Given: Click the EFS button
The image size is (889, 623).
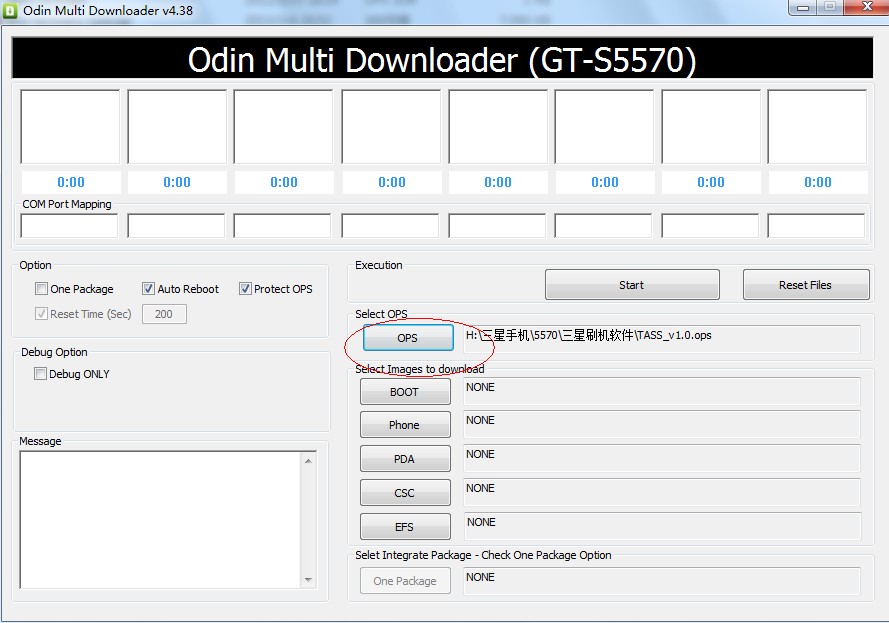Looking at the screenshot, I should pyautogui.click(x=405, y=527).
